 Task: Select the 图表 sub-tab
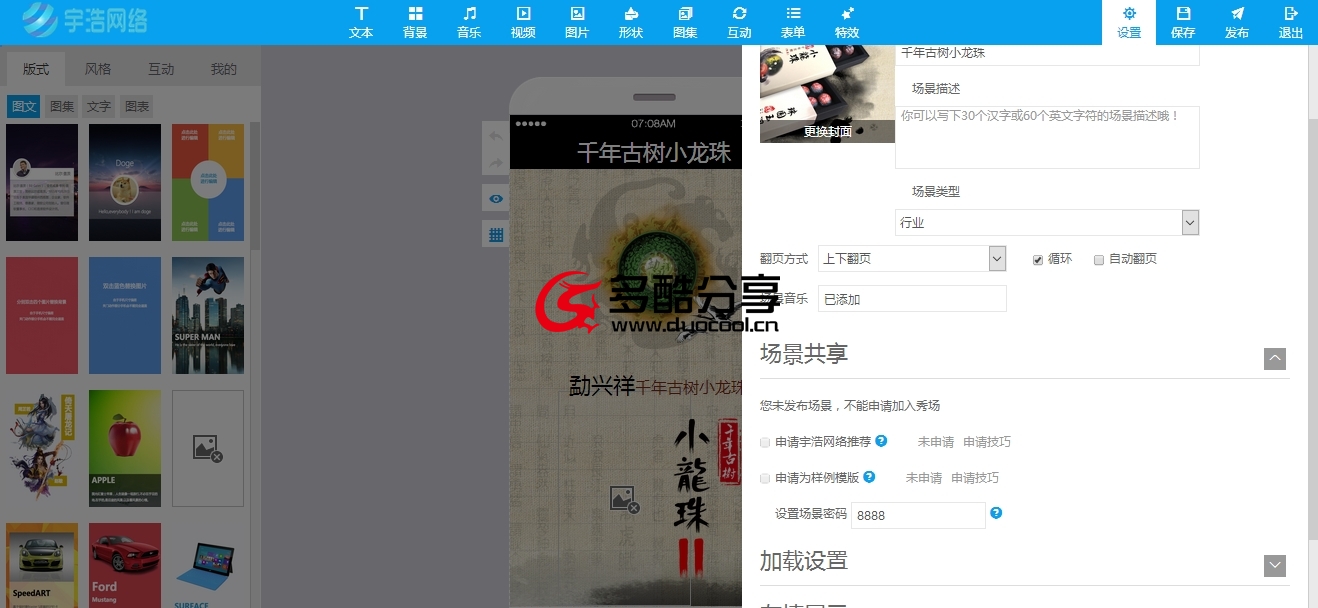click(x=137, y=106)
